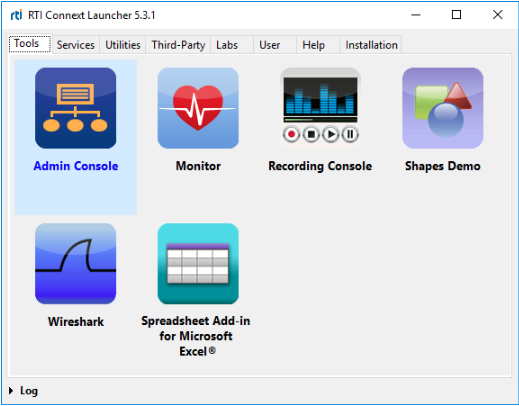The width and height of the screenshot is (519, 406).
Task: Select the Third-Party tab
Action: click(178, 45)
